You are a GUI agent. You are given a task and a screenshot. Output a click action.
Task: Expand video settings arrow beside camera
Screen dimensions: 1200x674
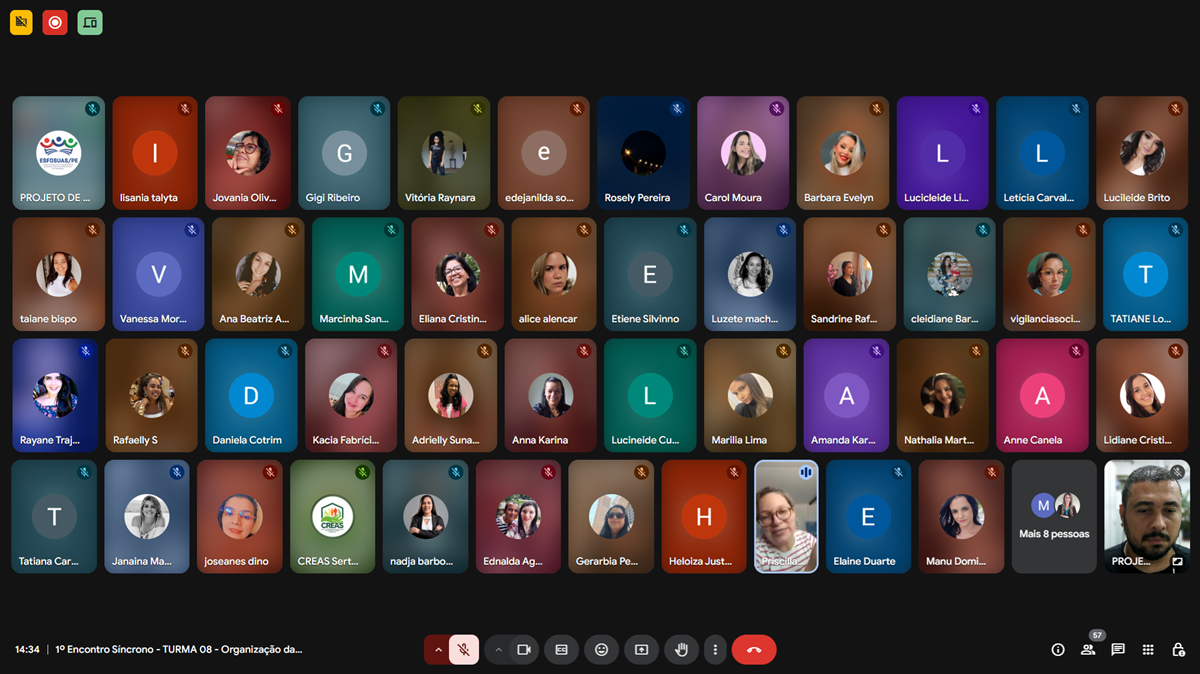point(498,650)
